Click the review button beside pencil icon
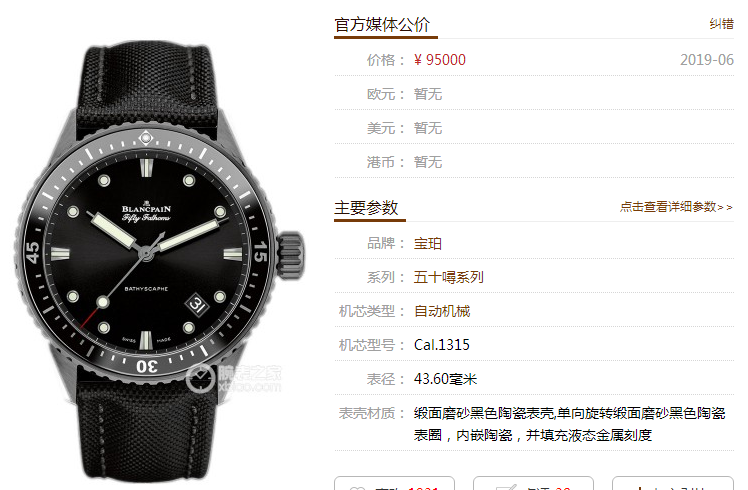Viewport: 748px width, 490px height. pyautogui.click(x=533, y=483)
